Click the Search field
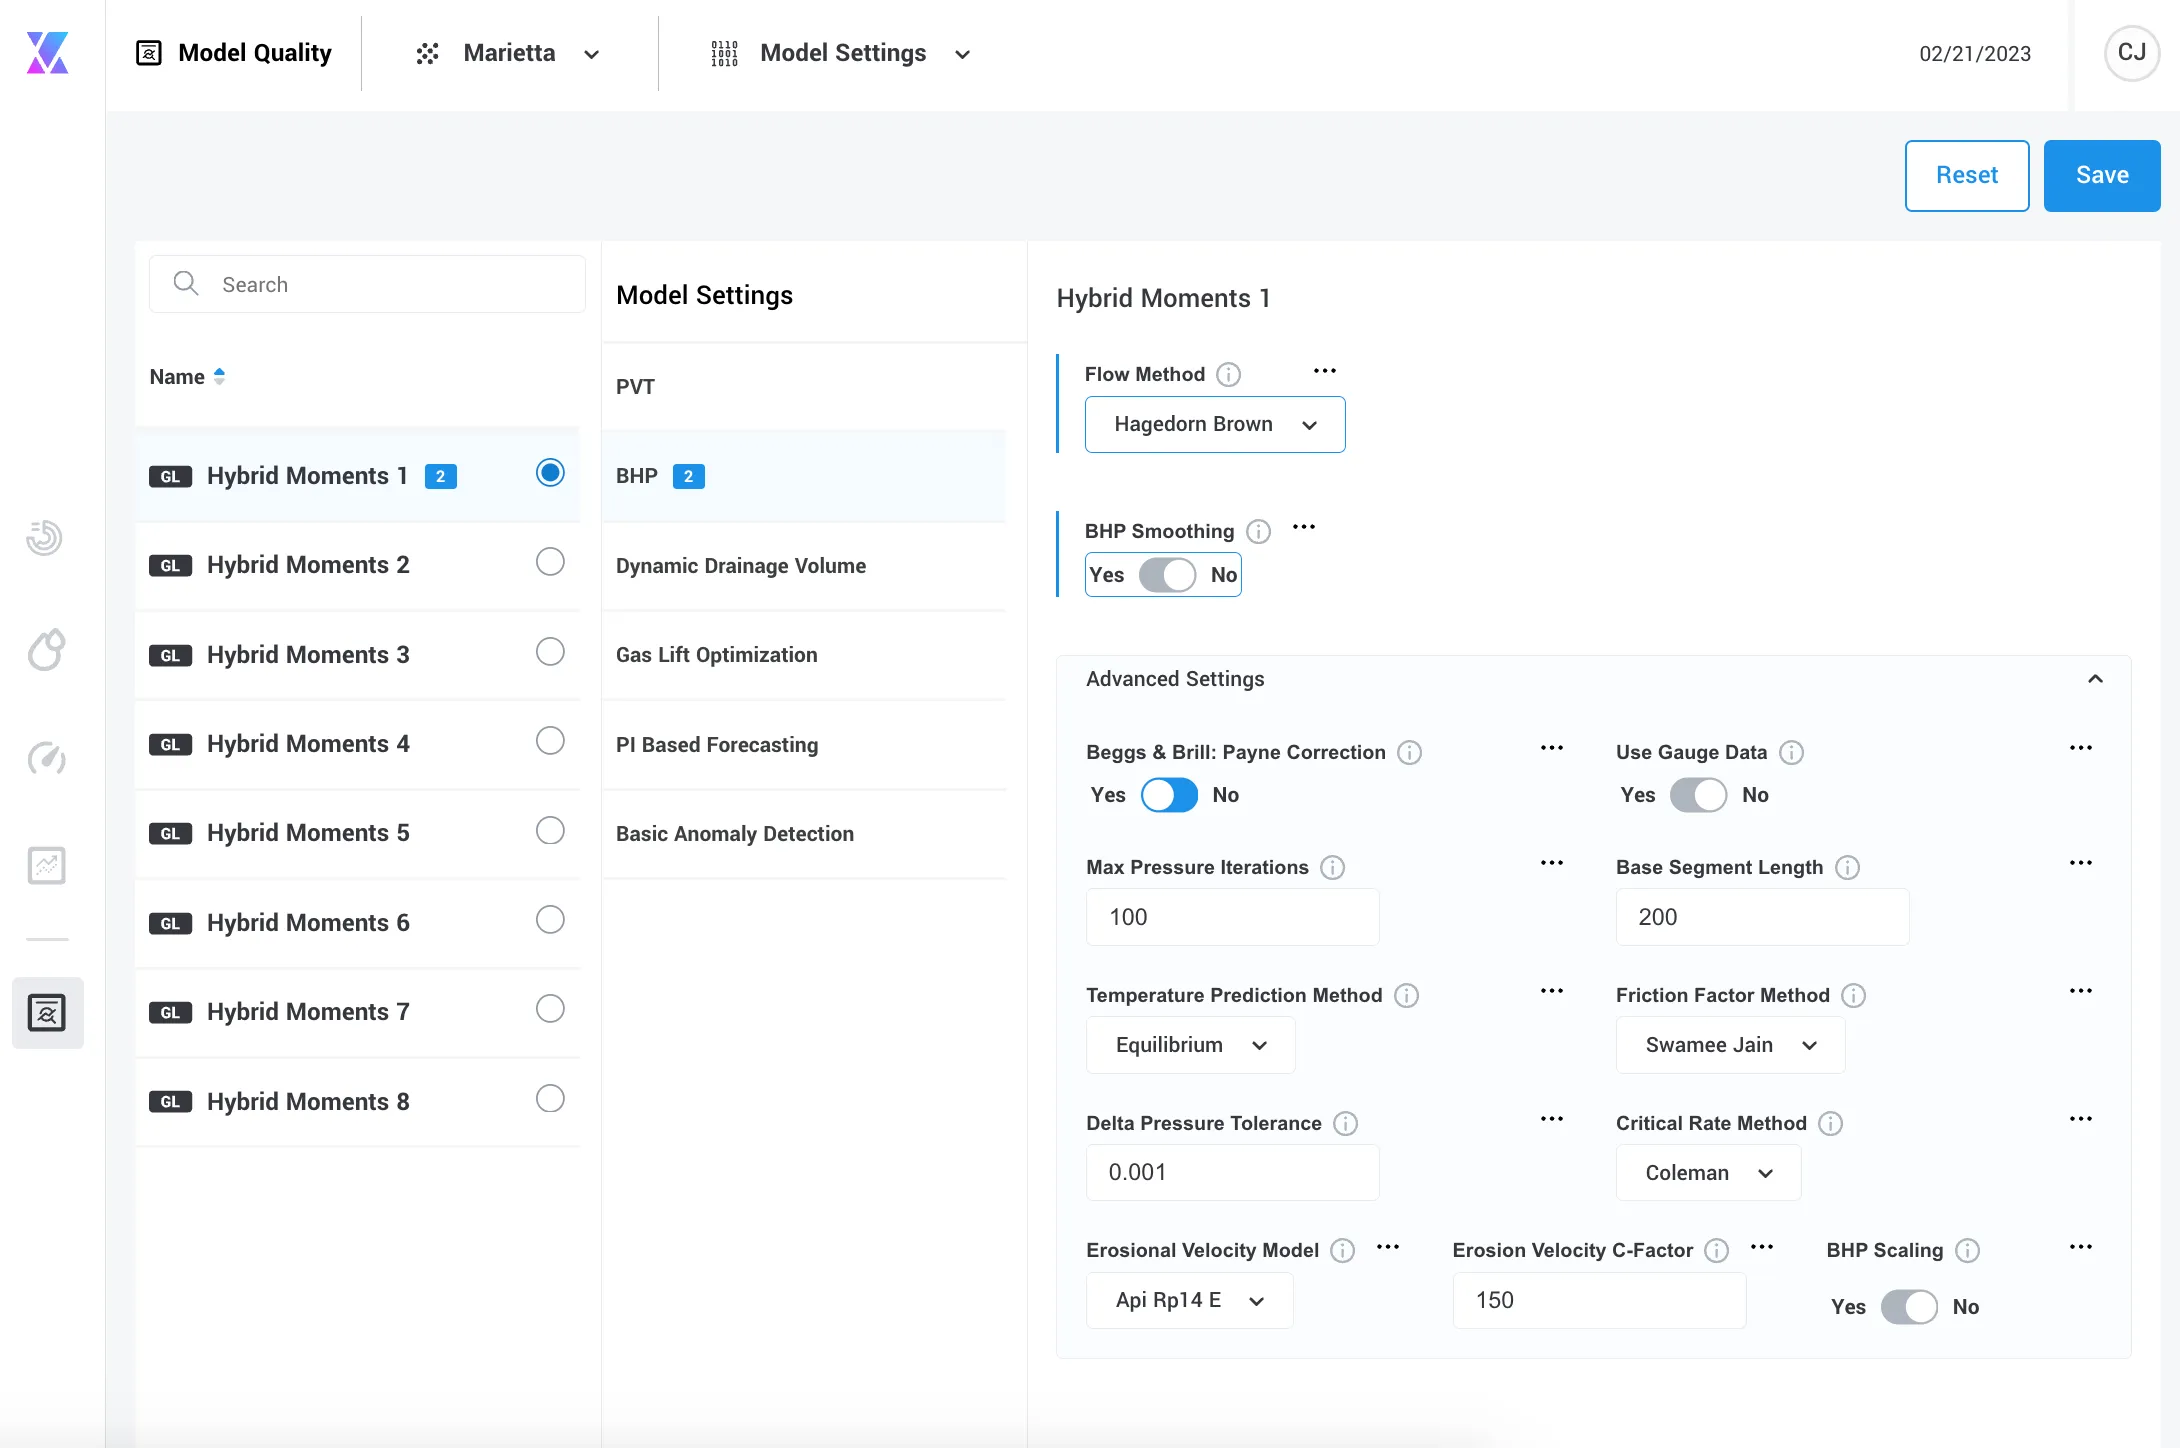Viewport: 2180px width, 1448px height. [367, 284]
